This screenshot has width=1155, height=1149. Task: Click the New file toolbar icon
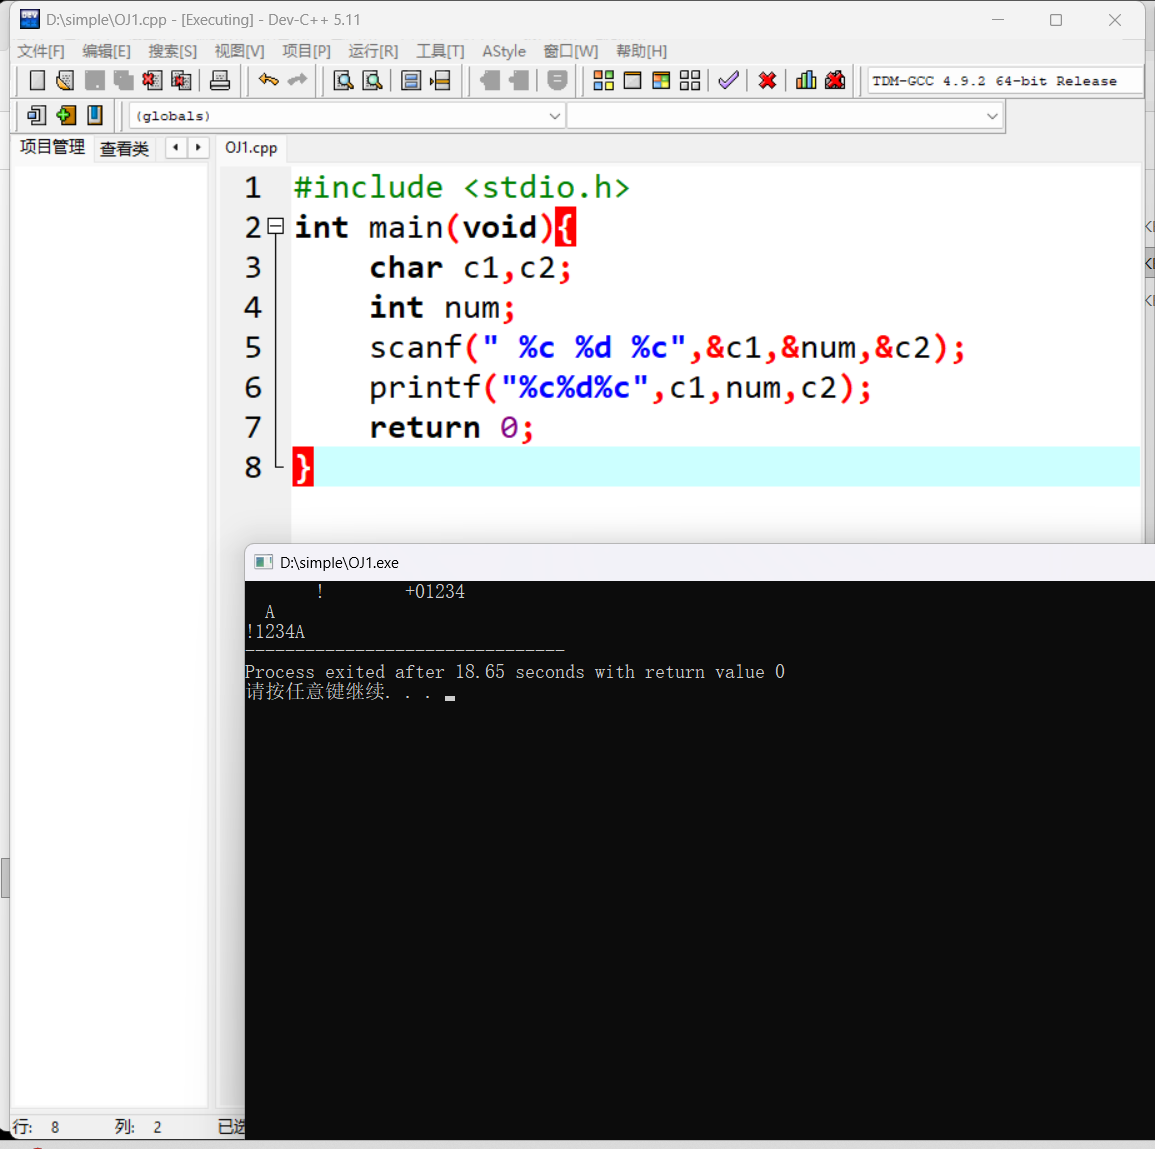[x=37, y=80]
